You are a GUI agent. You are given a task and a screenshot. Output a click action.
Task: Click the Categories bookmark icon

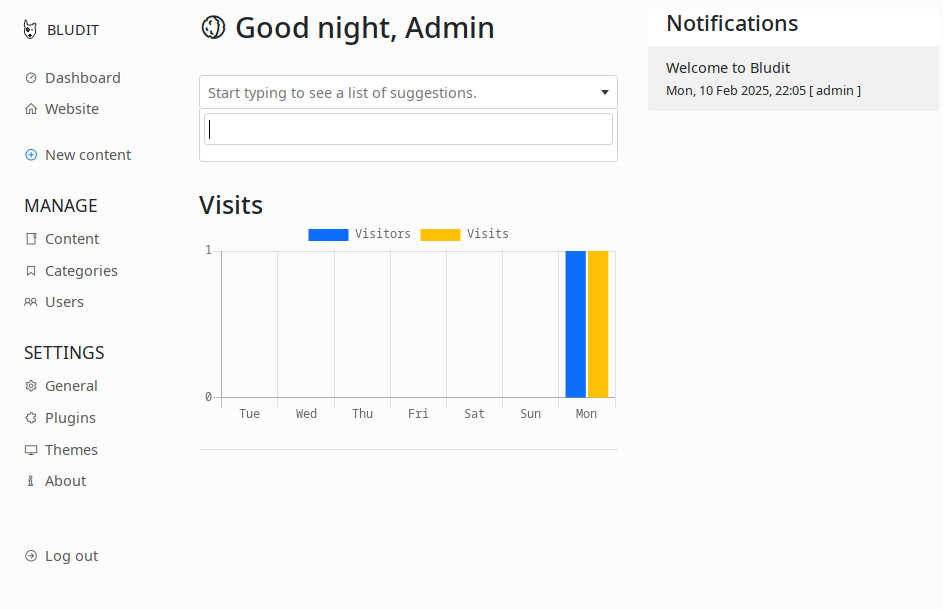pos(31,271)
